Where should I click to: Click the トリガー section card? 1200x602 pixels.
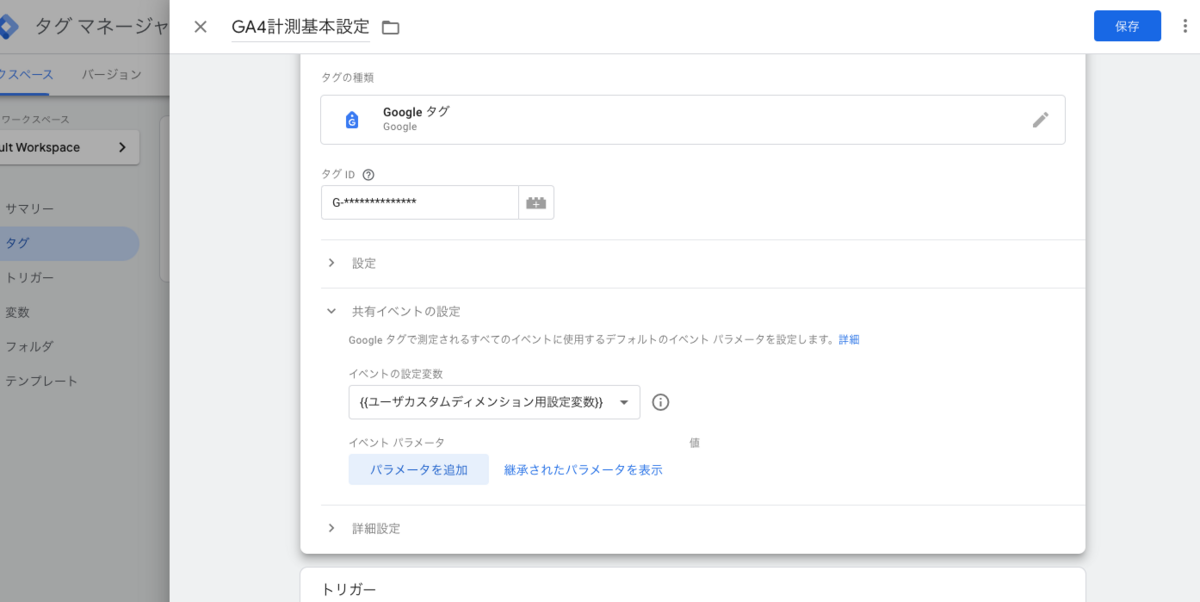(x=693, y=585)
